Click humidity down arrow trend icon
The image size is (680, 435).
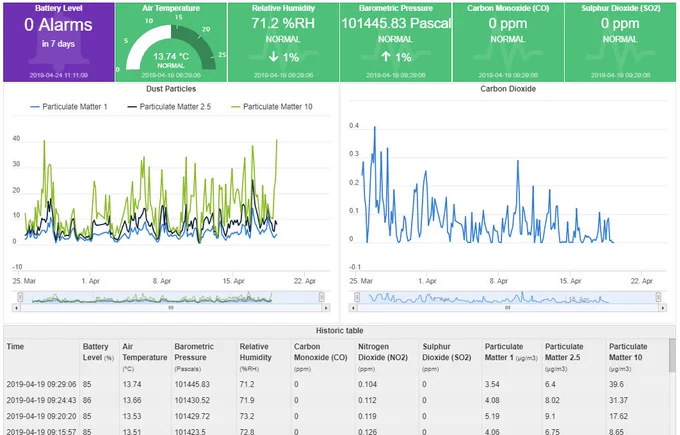pyautogui.click(x=273, y=56)
